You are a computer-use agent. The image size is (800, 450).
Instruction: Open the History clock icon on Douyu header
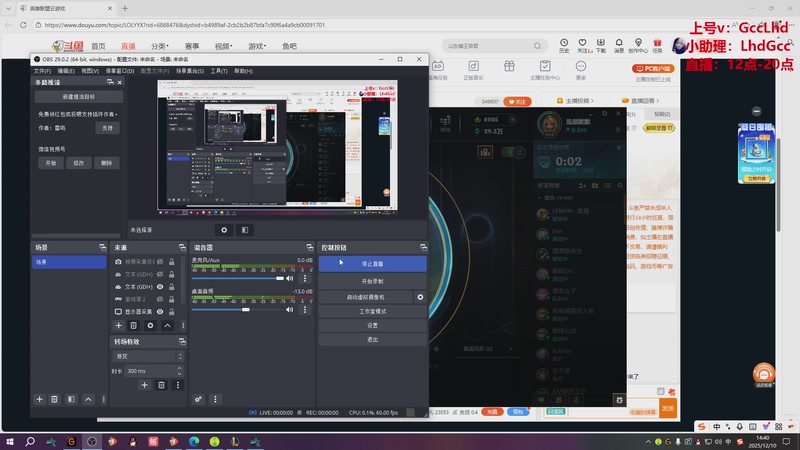click(x=564, y=45)
